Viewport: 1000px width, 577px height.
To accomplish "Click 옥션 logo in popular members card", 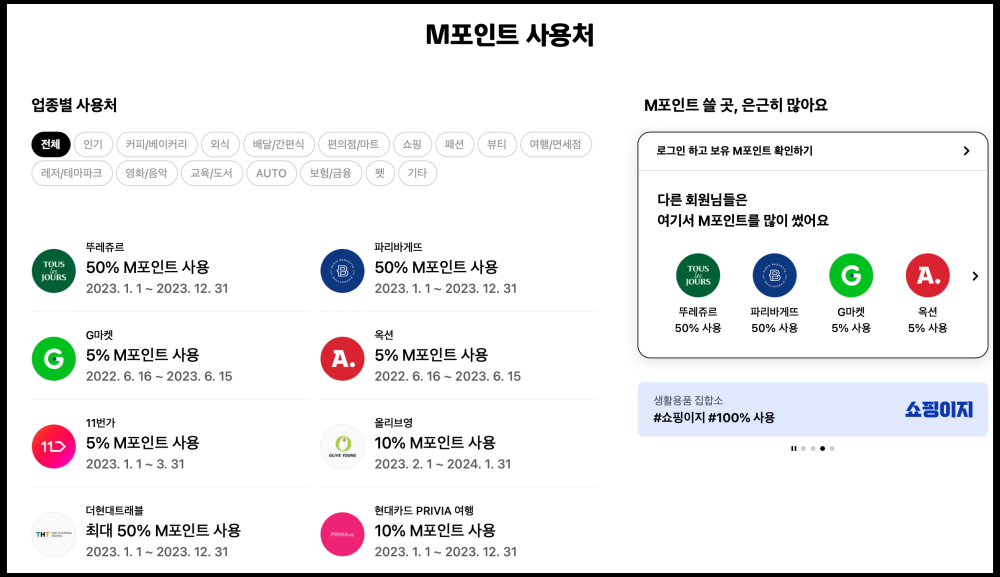I will (927, 275).
